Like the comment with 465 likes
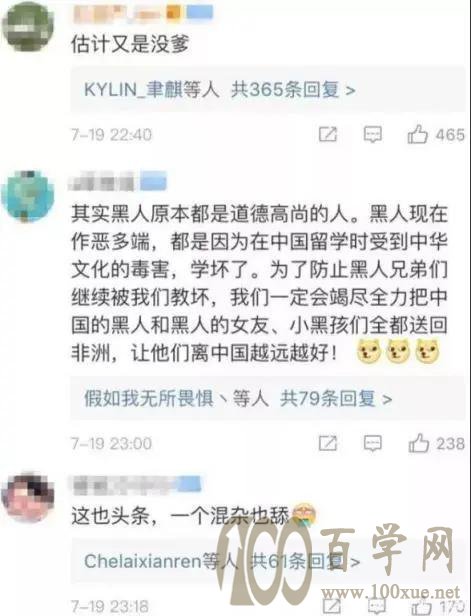Screen dimensions: 471x616 pos(418,134)
